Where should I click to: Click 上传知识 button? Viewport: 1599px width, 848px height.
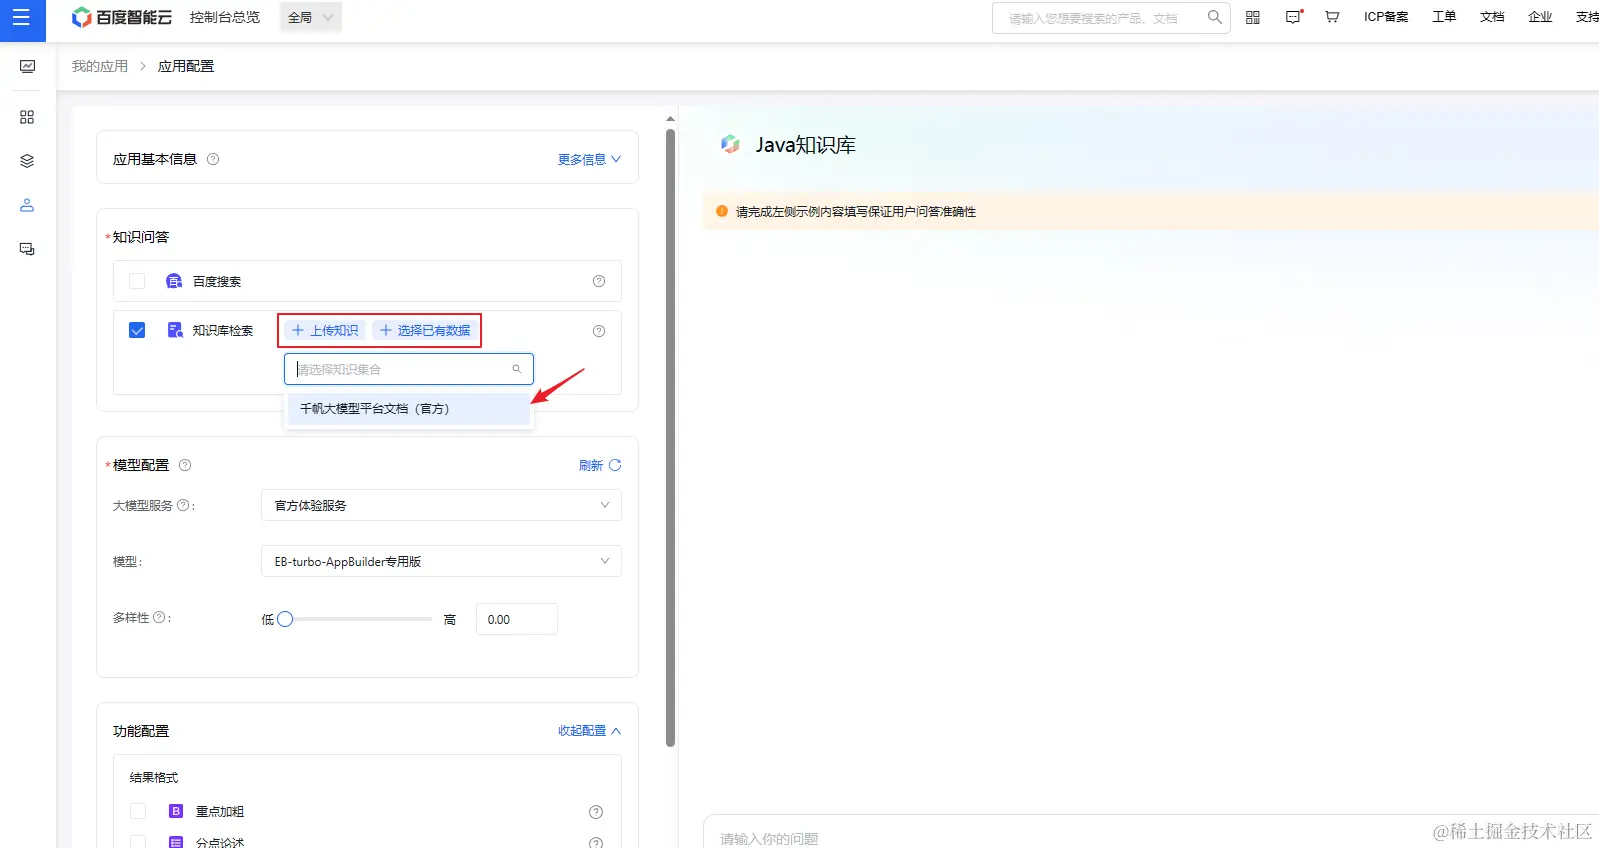(x=325, y=330)
